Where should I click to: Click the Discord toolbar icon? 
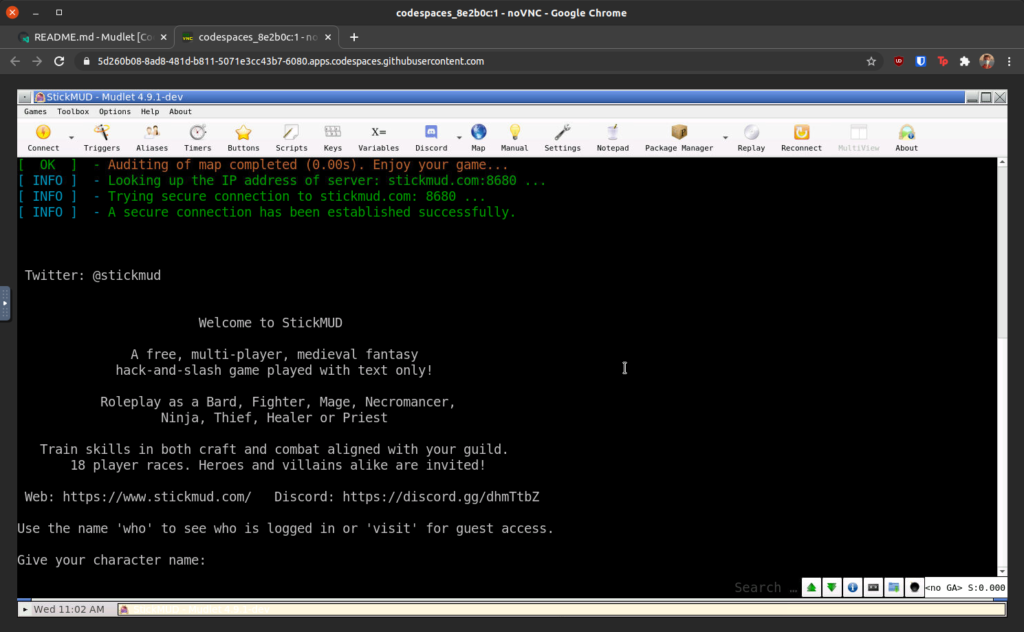pyautogui.click(x=431, y=138)
